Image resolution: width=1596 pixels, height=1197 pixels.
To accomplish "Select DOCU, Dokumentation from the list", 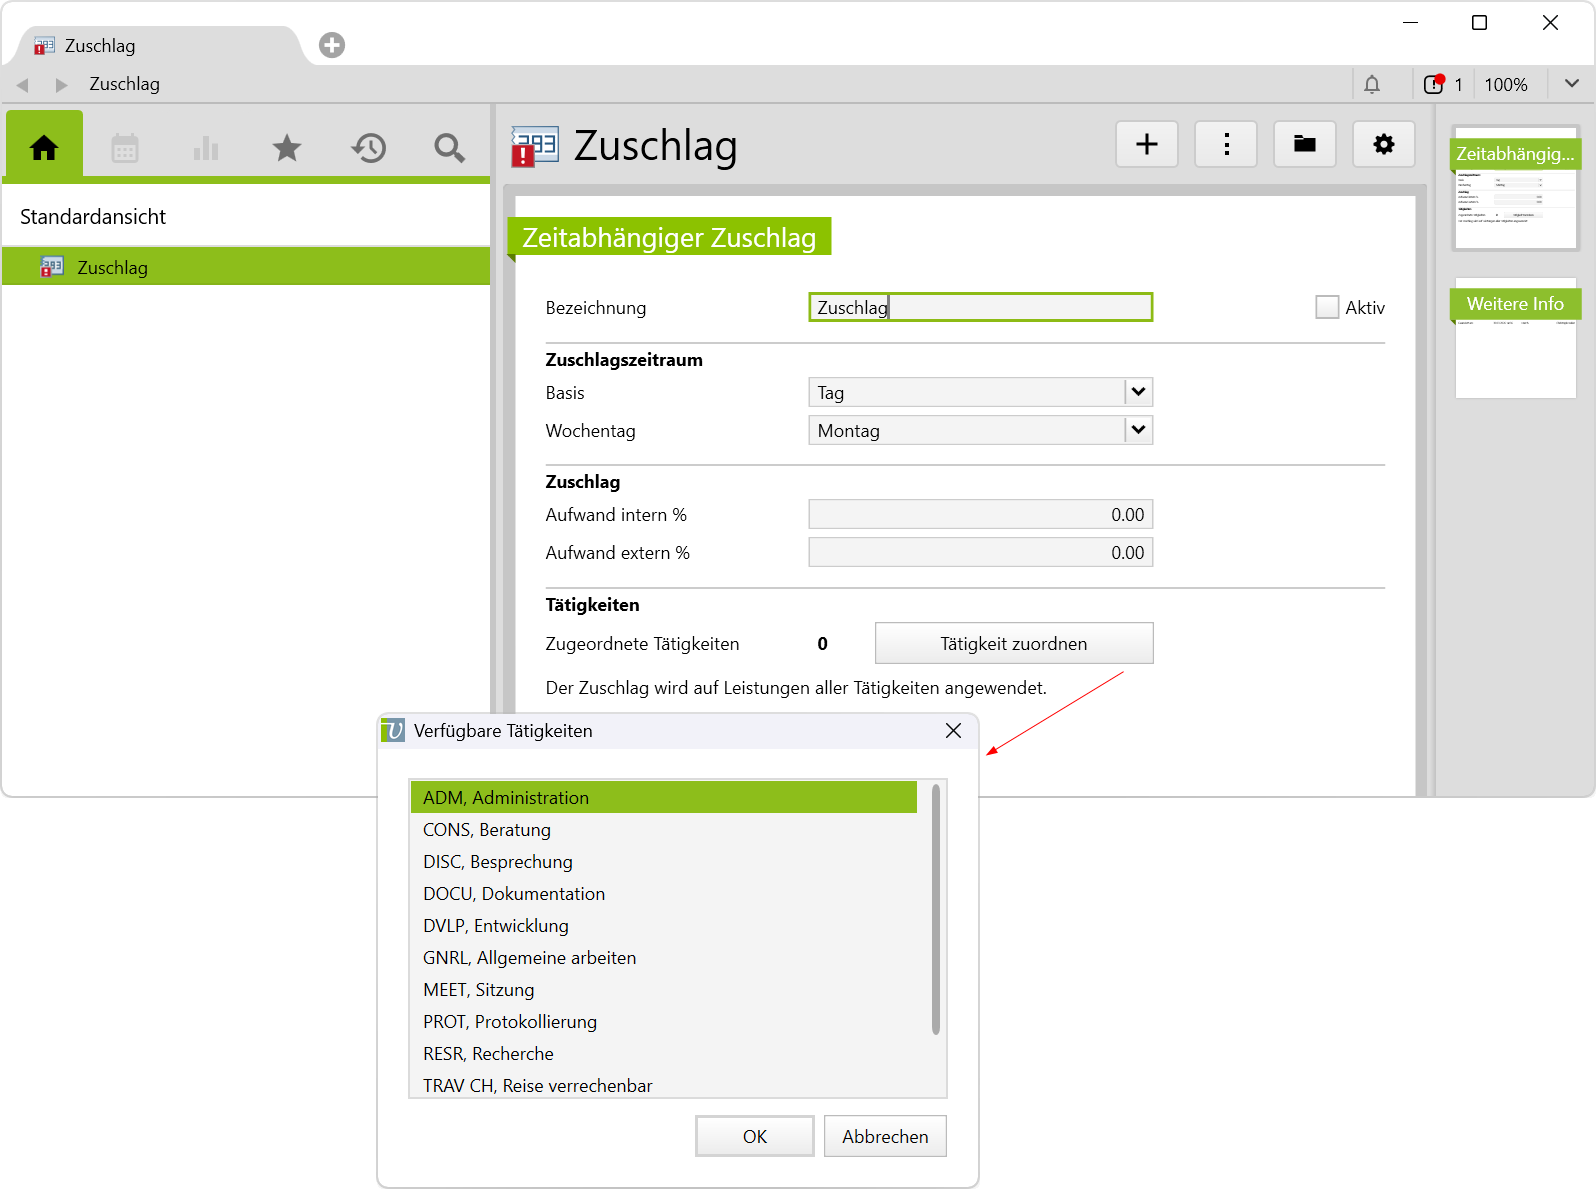I will click(514, 894).
